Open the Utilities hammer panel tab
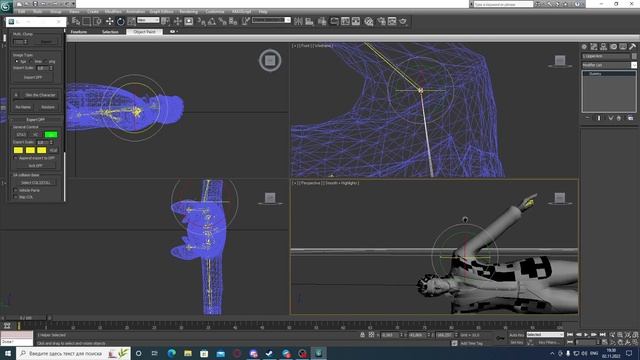The image size is (640, 360). [632, 47]
